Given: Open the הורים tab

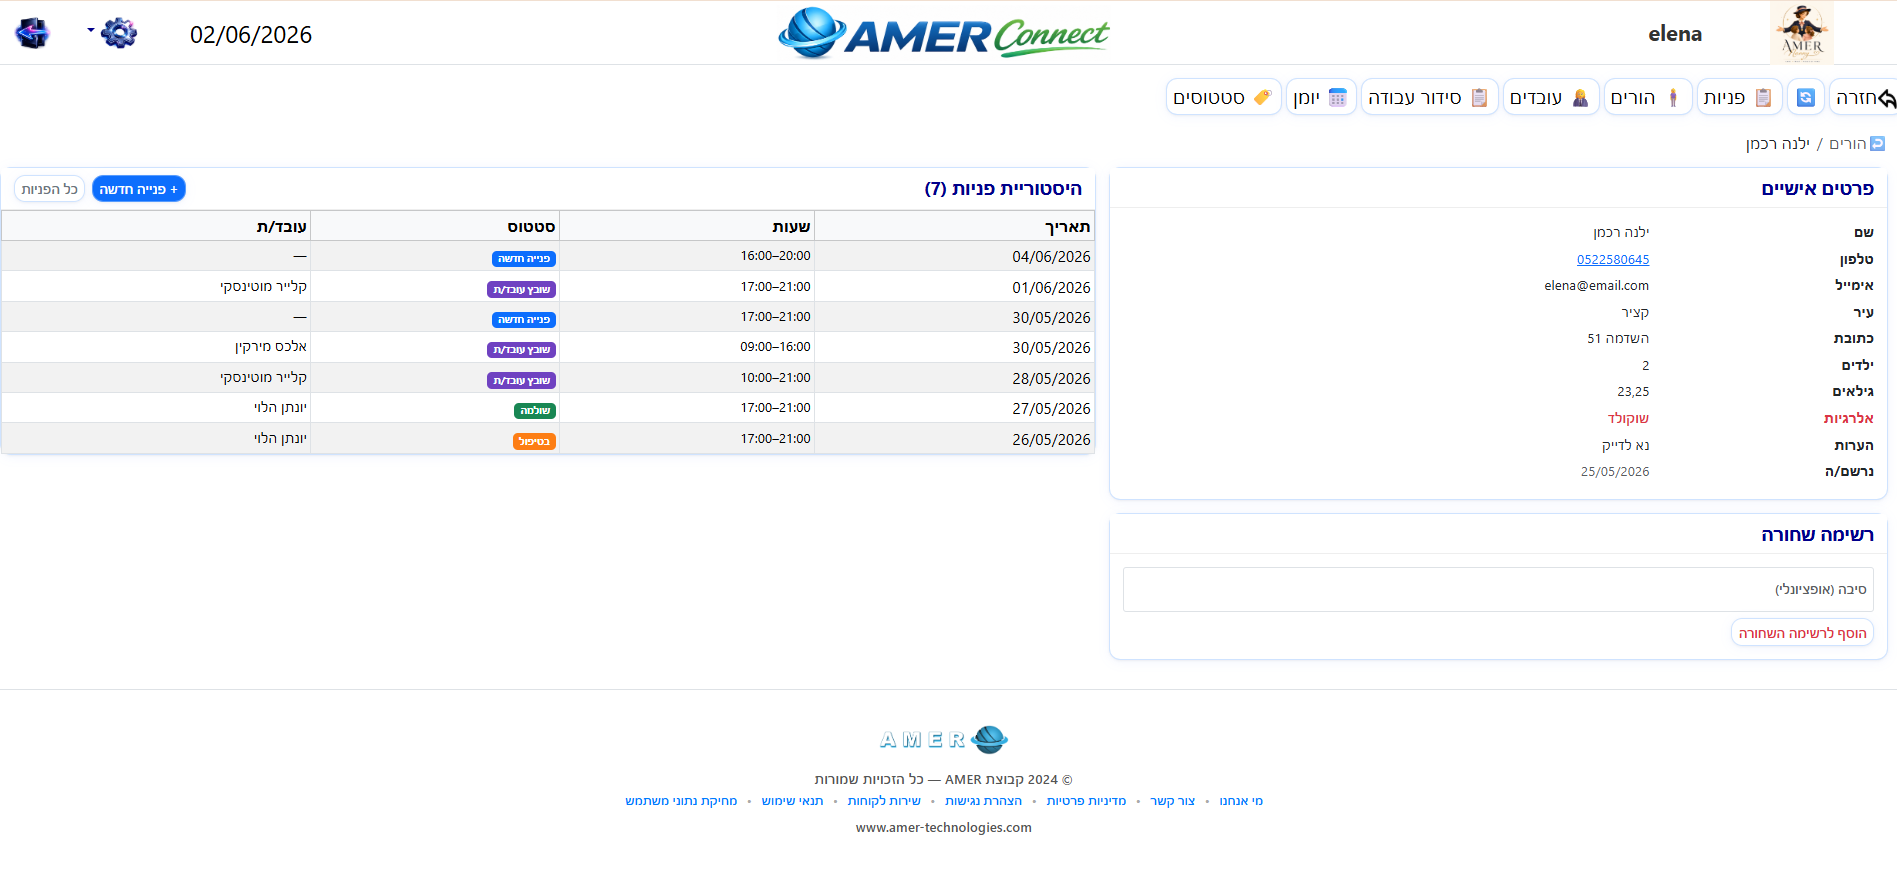Looking at the screenshot, I should pyautogui.click(x=1647, y=97).
